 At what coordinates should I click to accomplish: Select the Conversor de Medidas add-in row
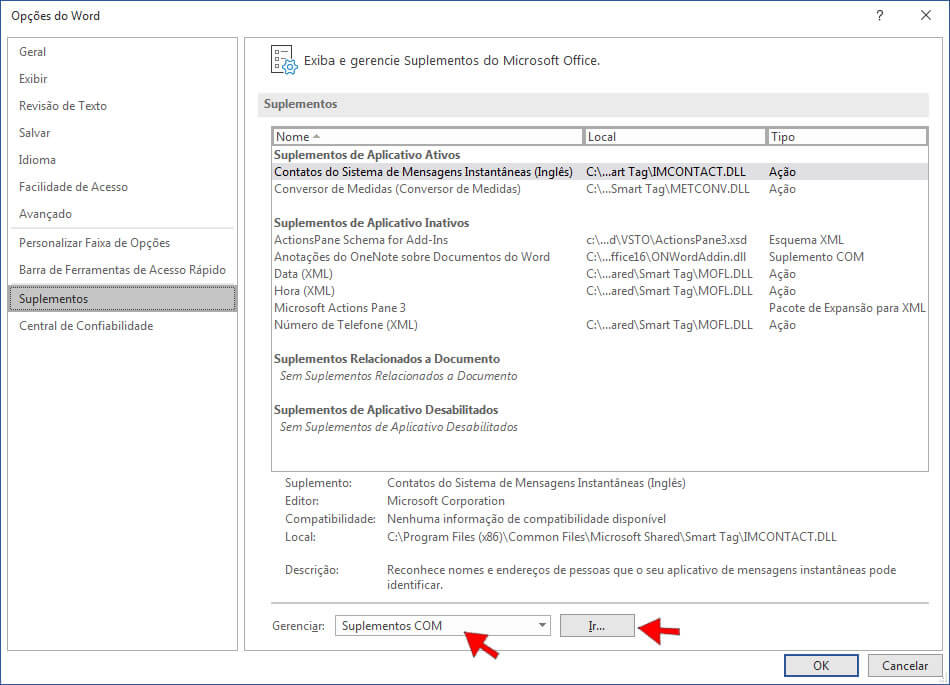[600, 189]
